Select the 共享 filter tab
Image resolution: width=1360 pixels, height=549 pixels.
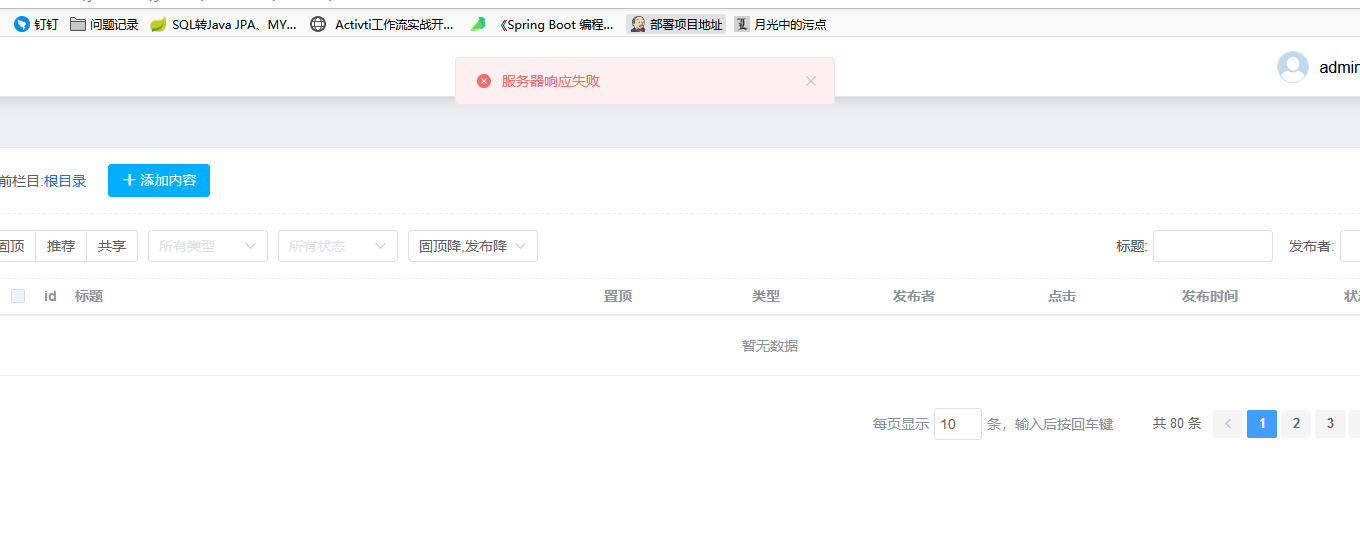pyautogui.click(x=112, y=246)
